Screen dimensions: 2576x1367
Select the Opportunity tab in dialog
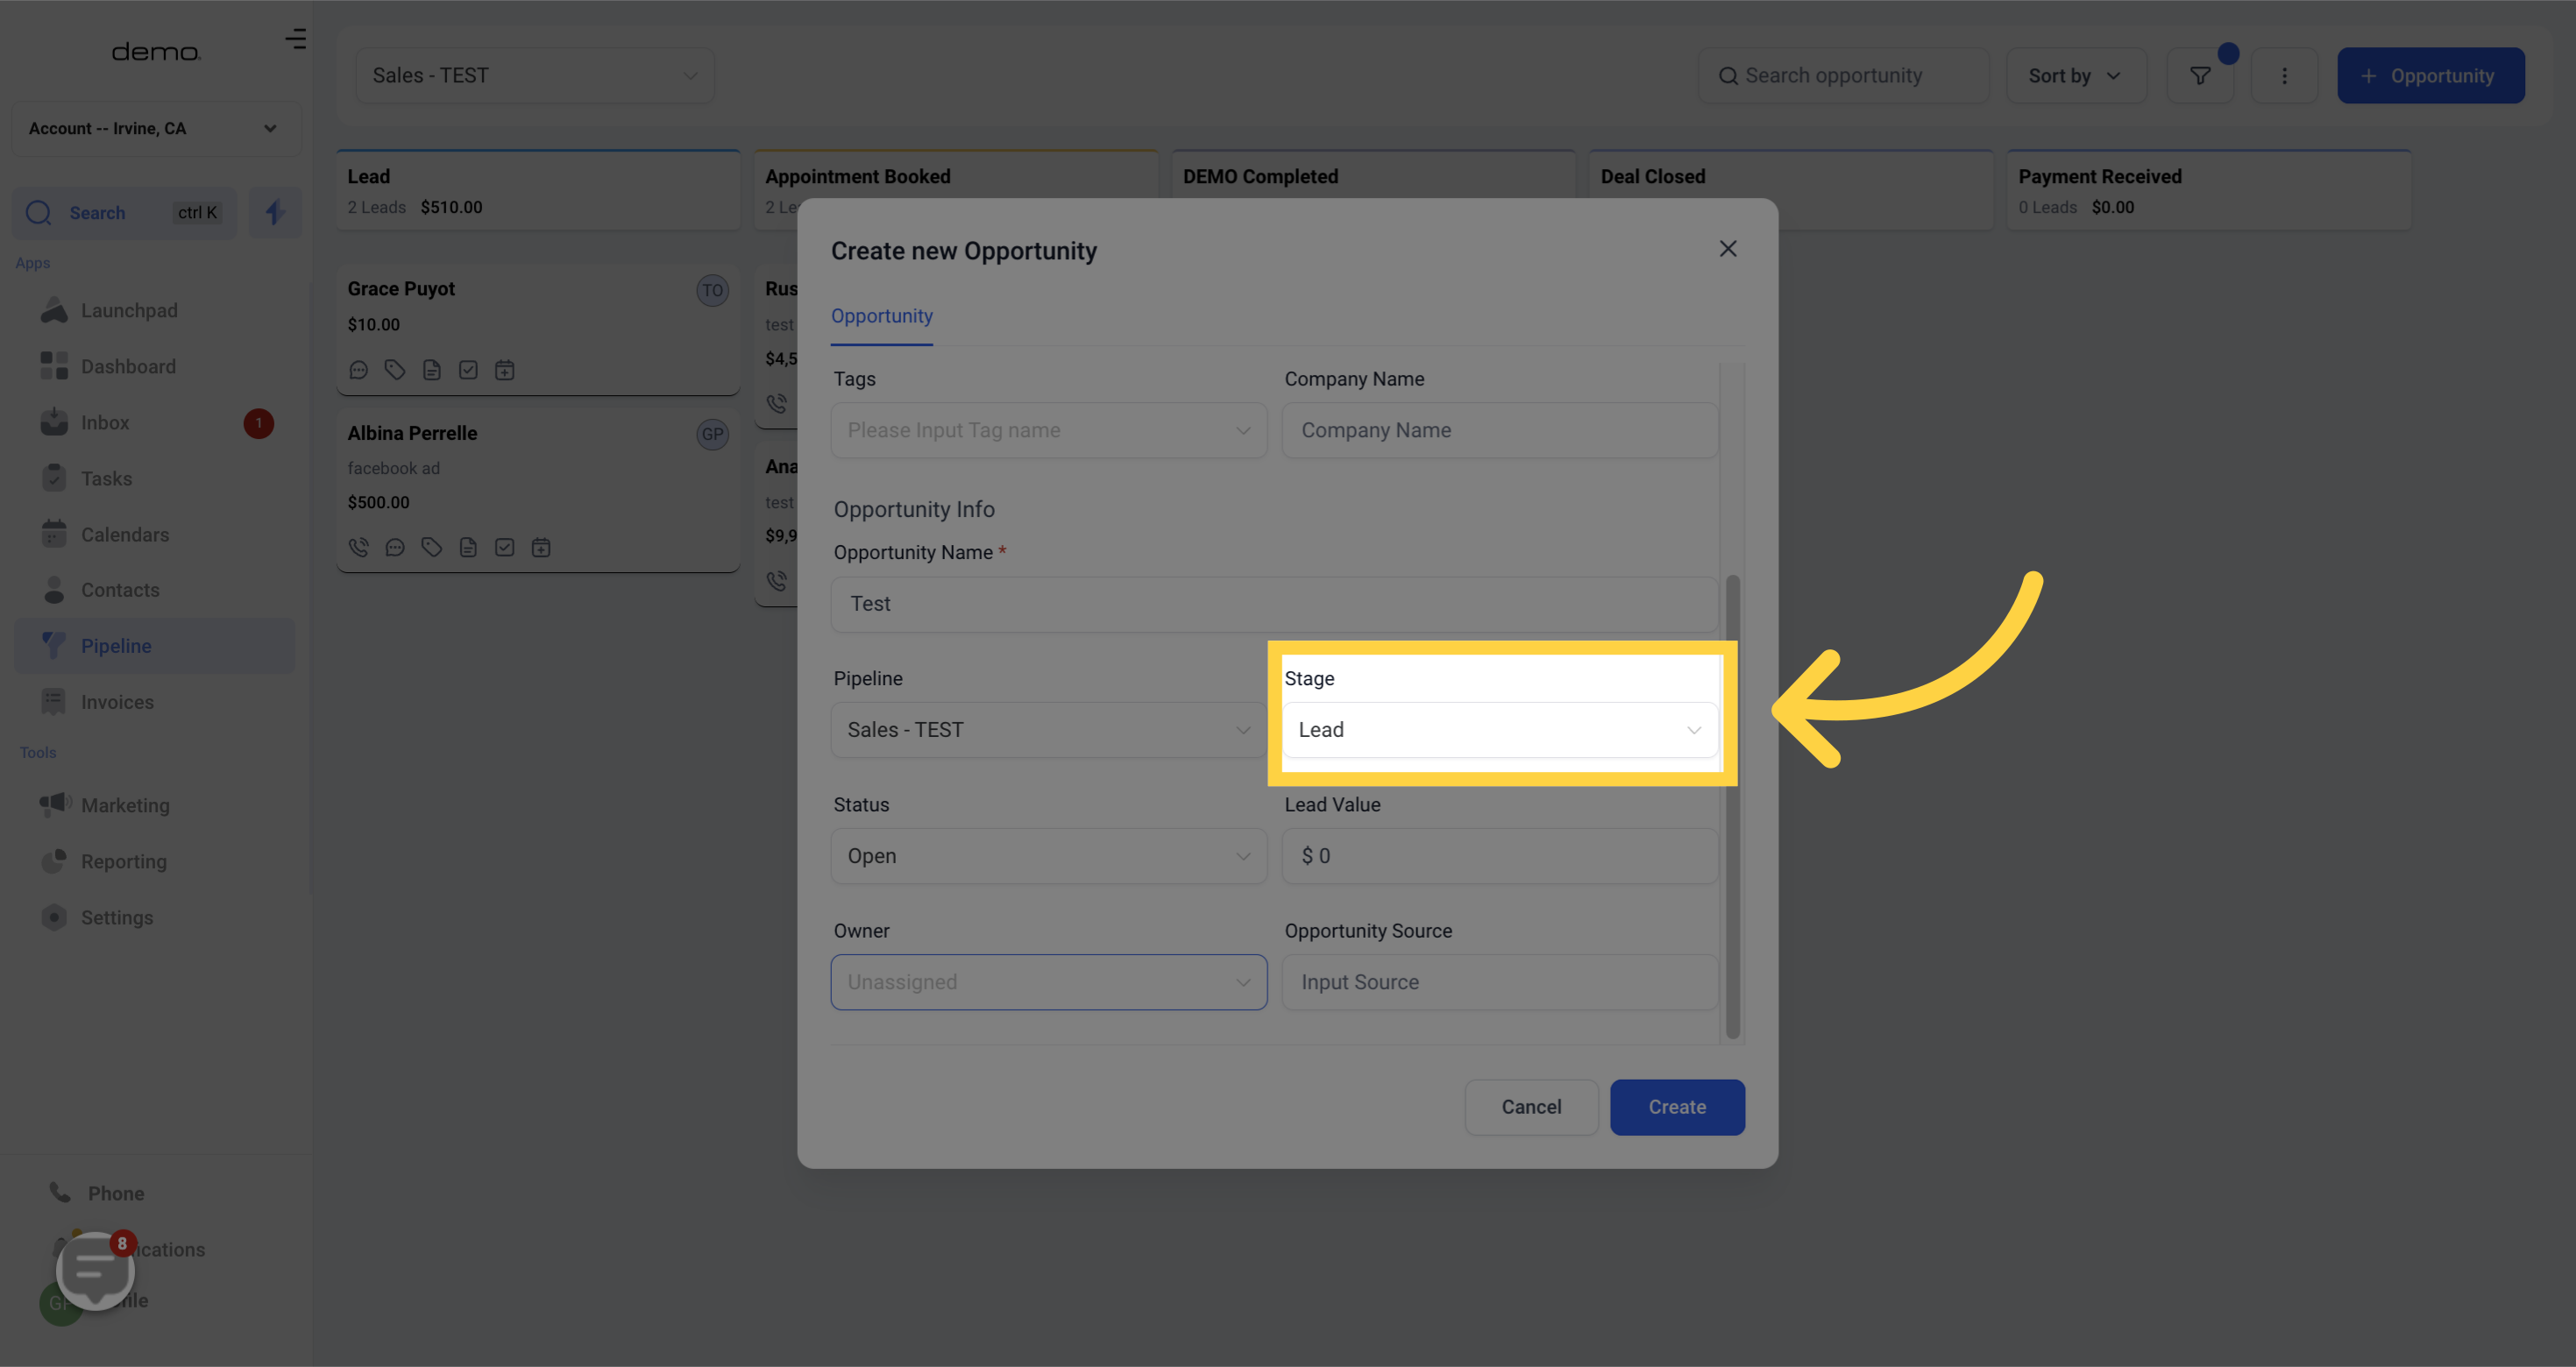point(881,316)
